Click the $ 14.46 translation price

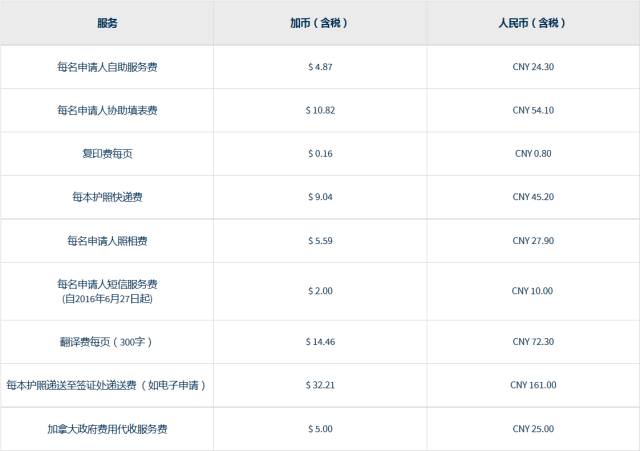[x=319, y=341]
